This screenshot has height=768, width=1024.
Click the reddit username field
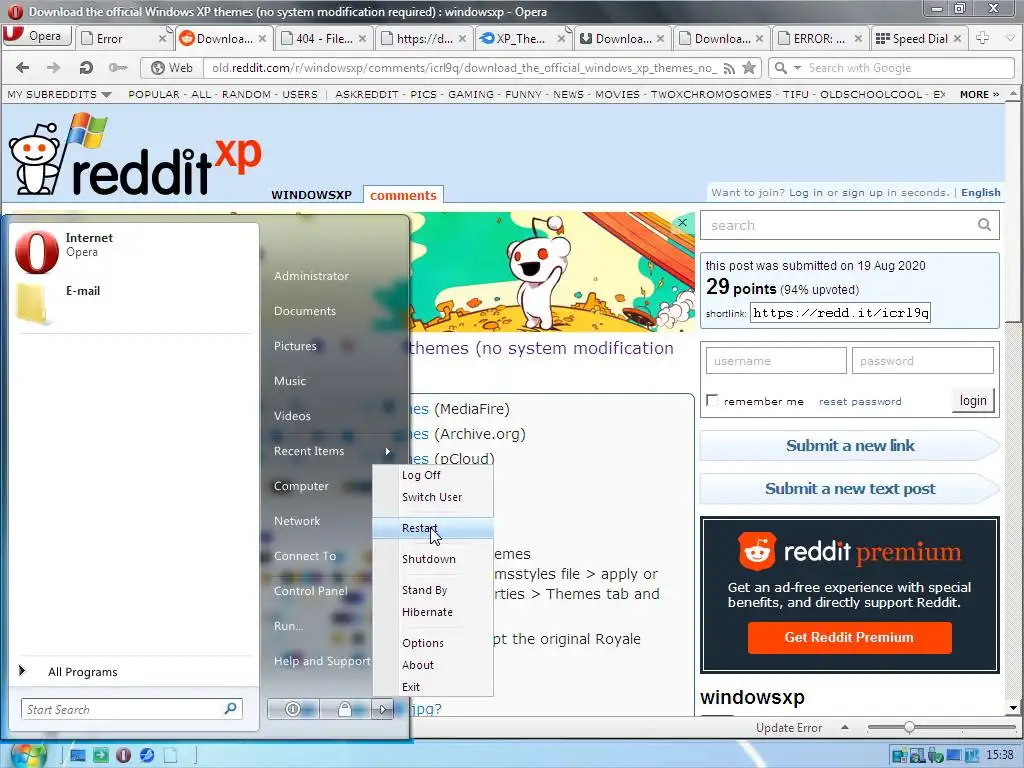(x=776, y=360)
